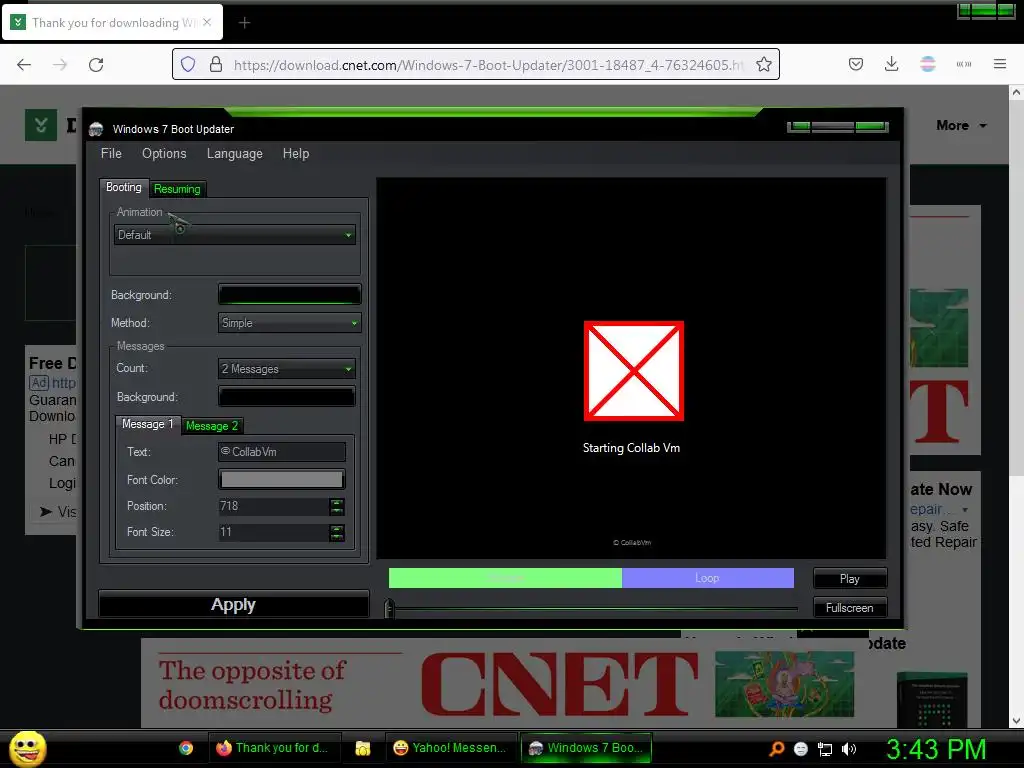
Task: Click the CNET Download logo icon
Action: tap(40, 125)
